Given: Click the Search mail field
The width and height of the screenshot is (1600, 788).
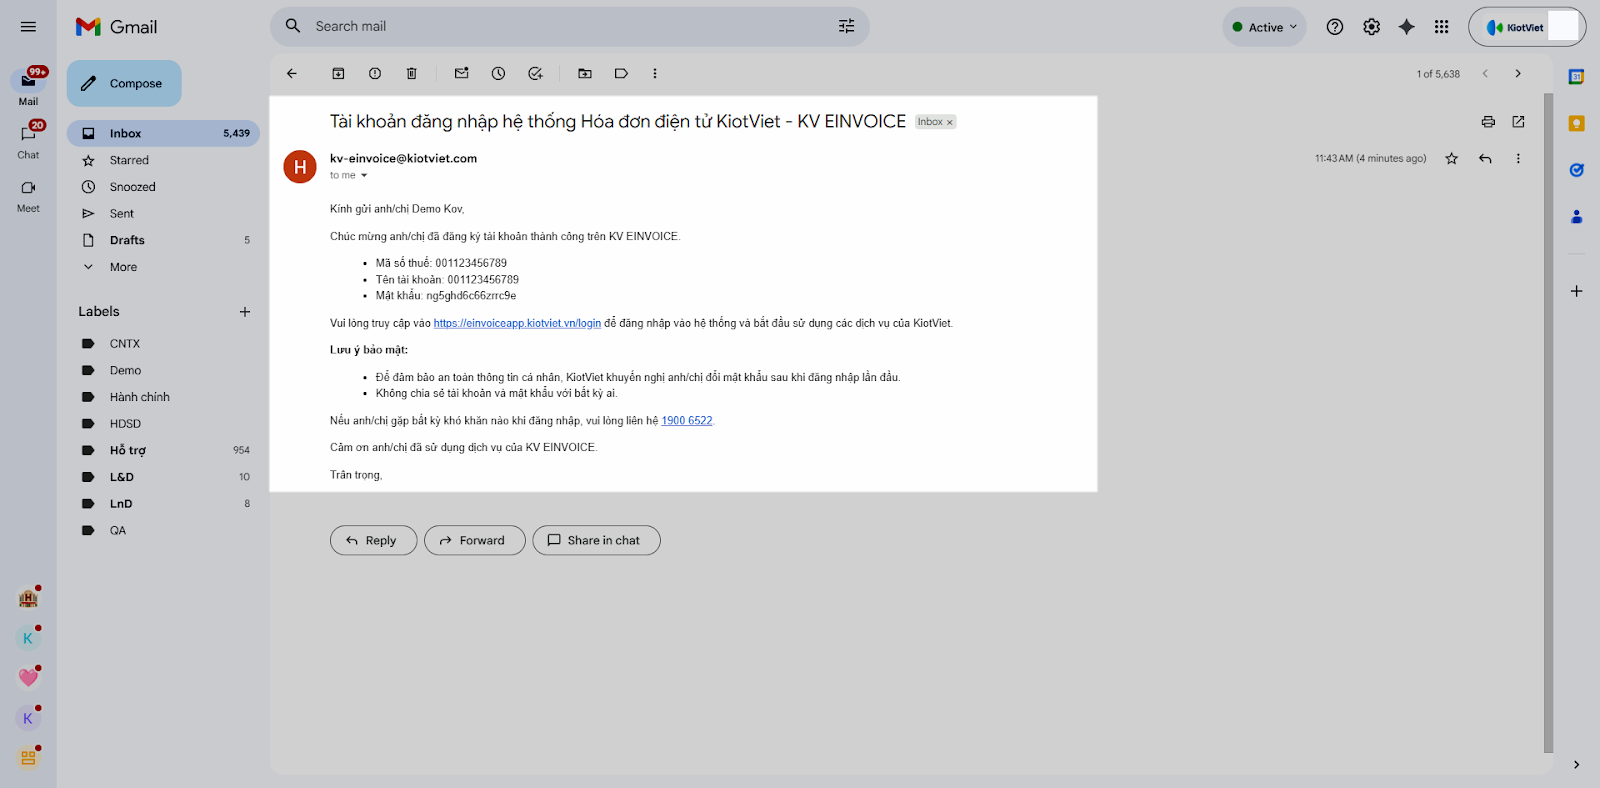Looking at the screenshot, I should pyautogui.click(x=570, y=26).
